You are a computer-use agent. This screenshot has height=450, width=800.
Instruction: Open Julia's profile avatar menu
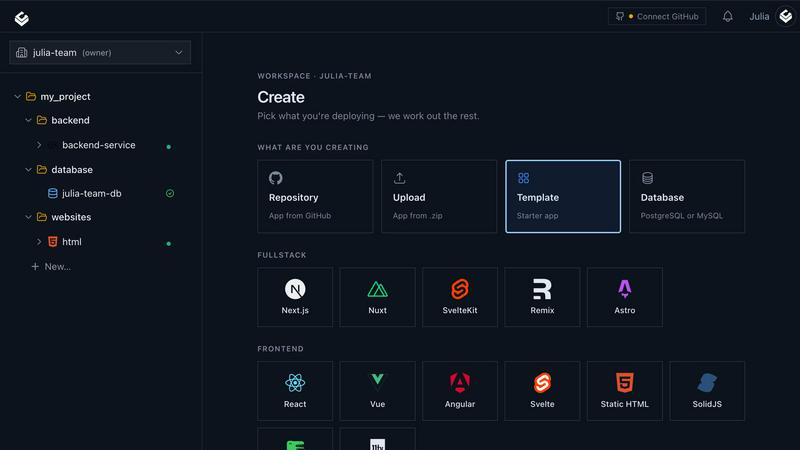point(786,16)
